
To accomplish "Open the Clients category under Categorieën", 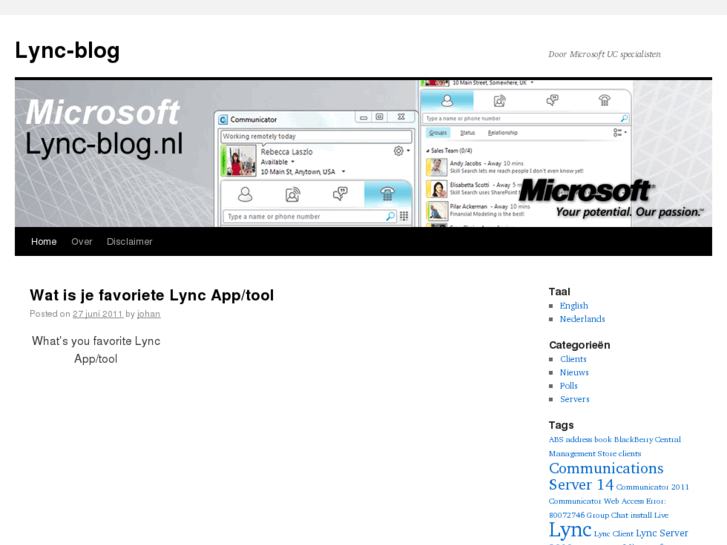I will click(x=573, y=359).
